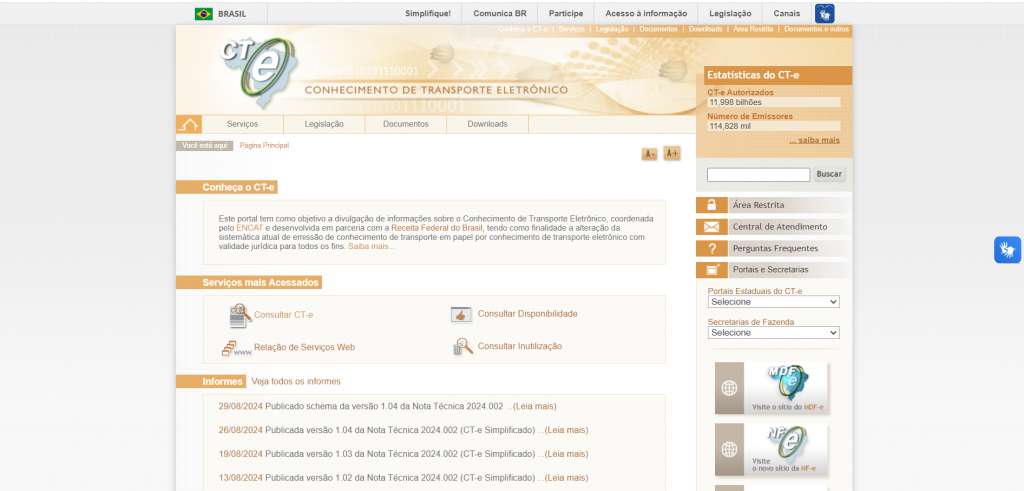1024x491 pixels.
Task: Click Central de Atendimento sidebar label
Action: point(780,227)
